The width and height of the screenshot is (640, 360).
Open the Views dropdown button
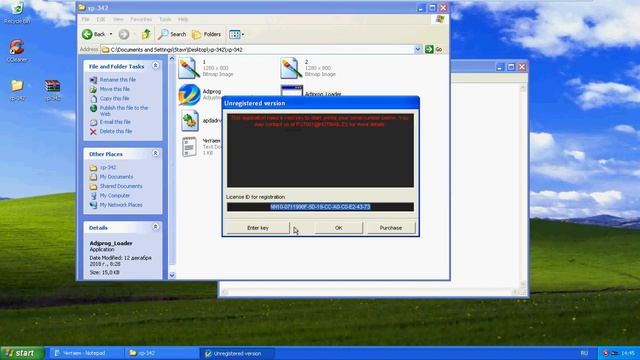(x=236, y=34)
